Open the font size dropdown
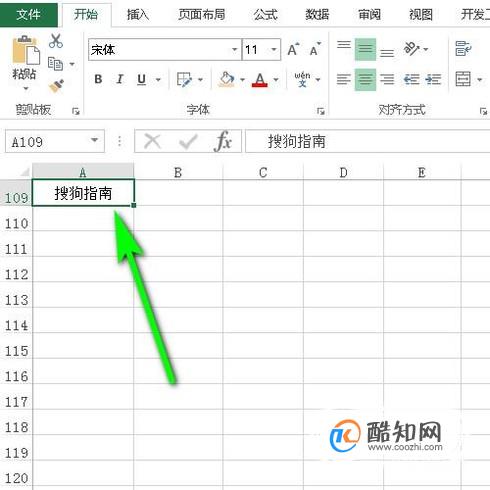Screen dimensions: 490x490 coord(274,50)
